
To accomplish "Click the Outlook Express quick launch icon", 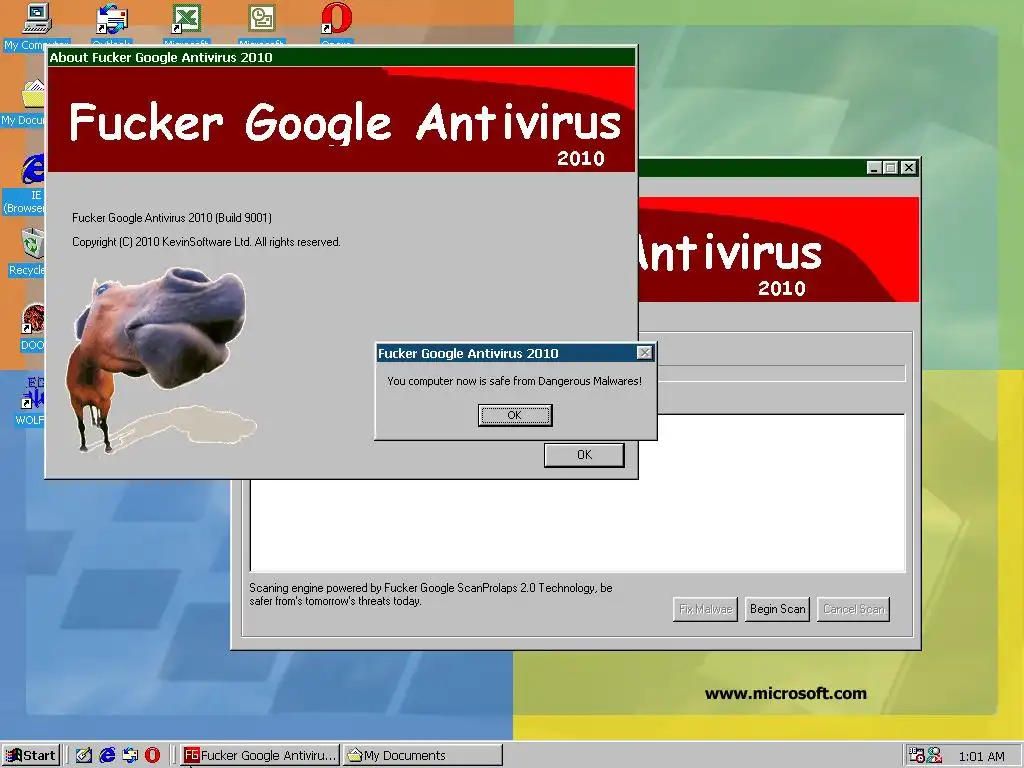I will point(130,755).
